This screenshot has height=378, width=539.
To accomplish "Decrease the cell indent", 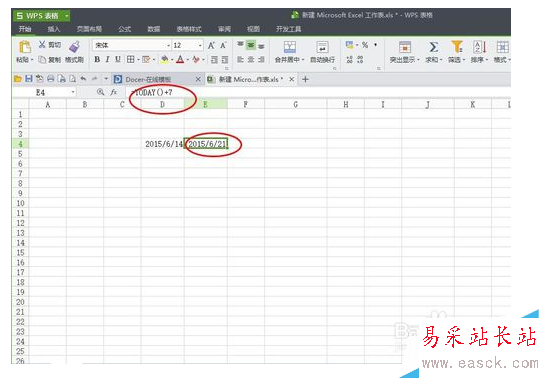I will (x=214, y=59).
